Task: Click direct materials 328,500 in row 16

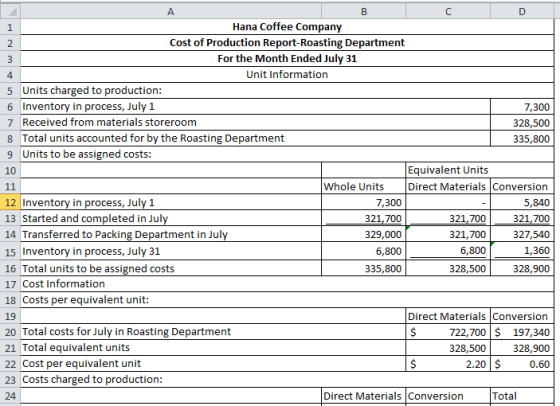Action: (448, 268)
